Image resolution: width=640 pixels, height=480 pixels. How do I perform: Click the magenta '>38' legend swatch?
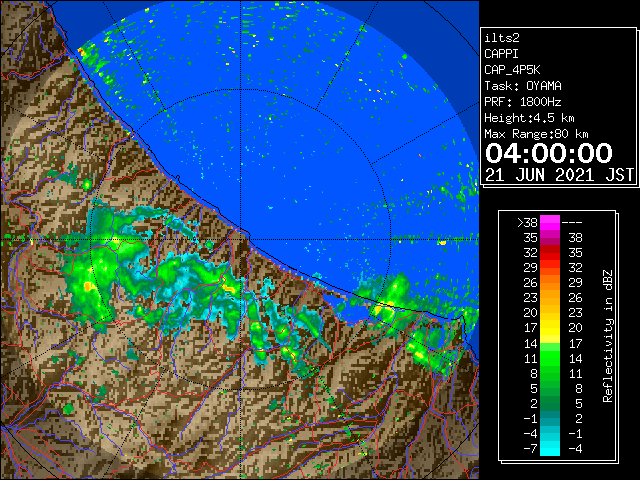coord(550,223)
